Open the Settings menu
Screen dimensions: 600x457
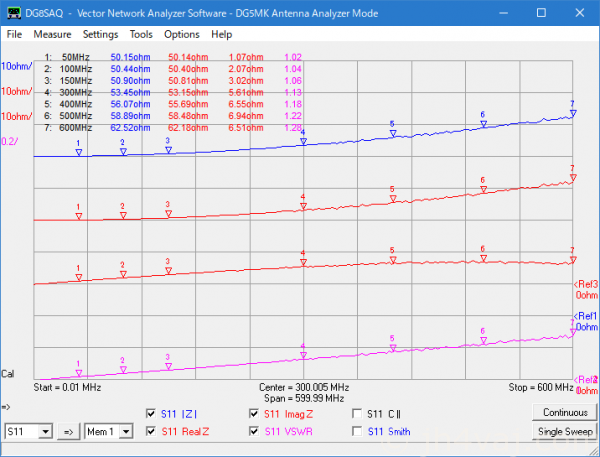[x=100, y=34]
